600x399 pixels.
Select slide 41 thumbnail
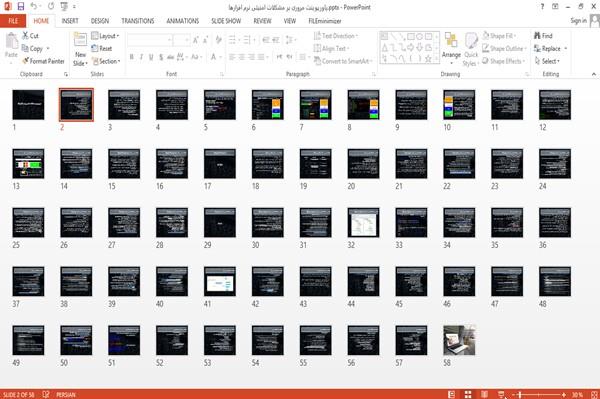click(220, 282)
